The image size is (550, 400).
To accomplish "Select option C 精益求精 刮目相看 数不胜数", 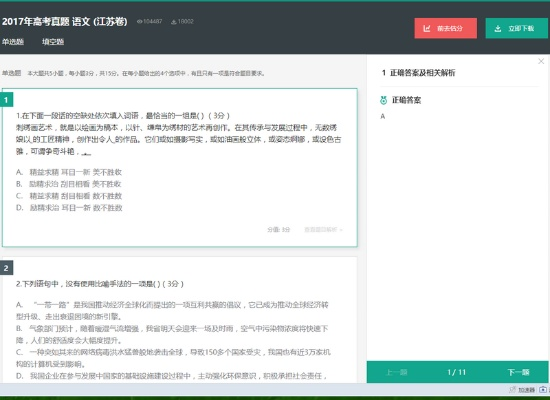I will click(x=69, y=196).
